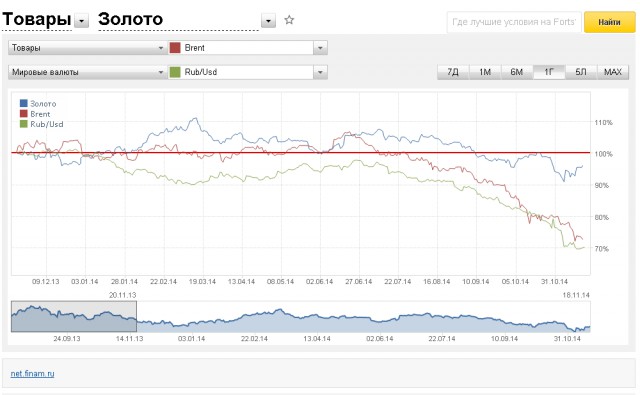Click the 20.11.13 range start date label
The image size is (640, 395).
point(123,295)
